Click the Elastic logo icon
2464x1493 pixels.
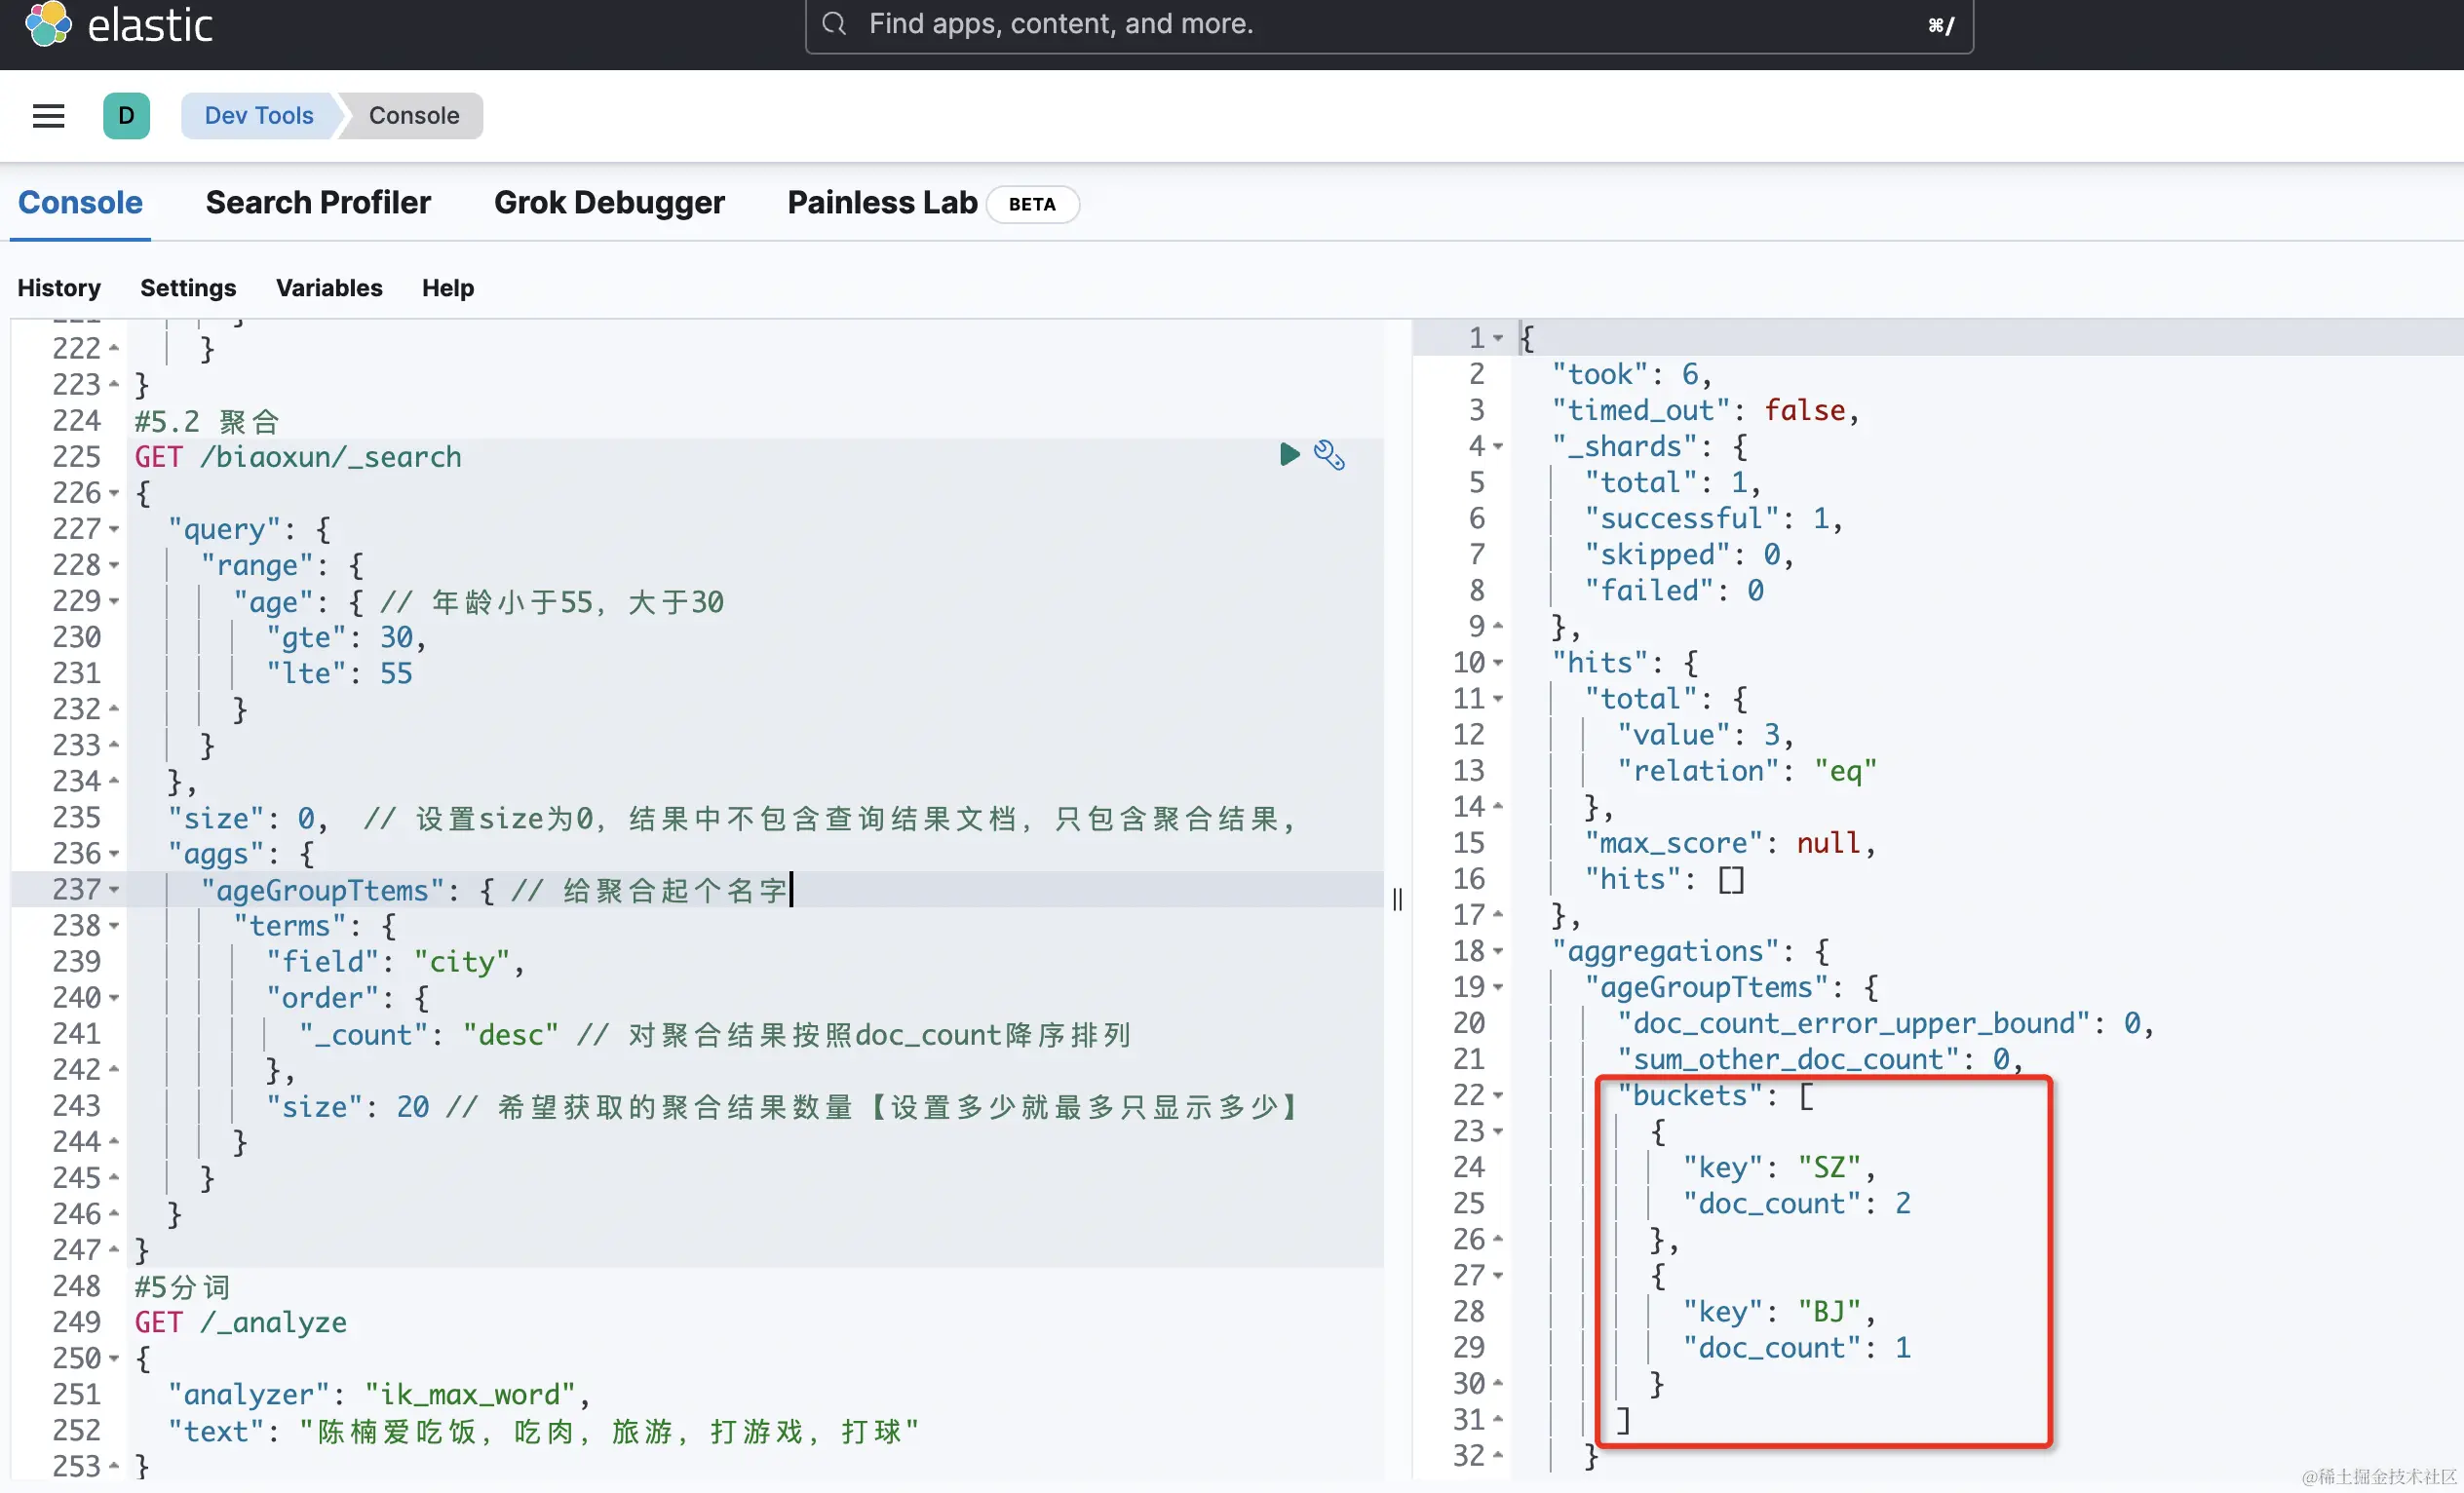coord(48,24)
